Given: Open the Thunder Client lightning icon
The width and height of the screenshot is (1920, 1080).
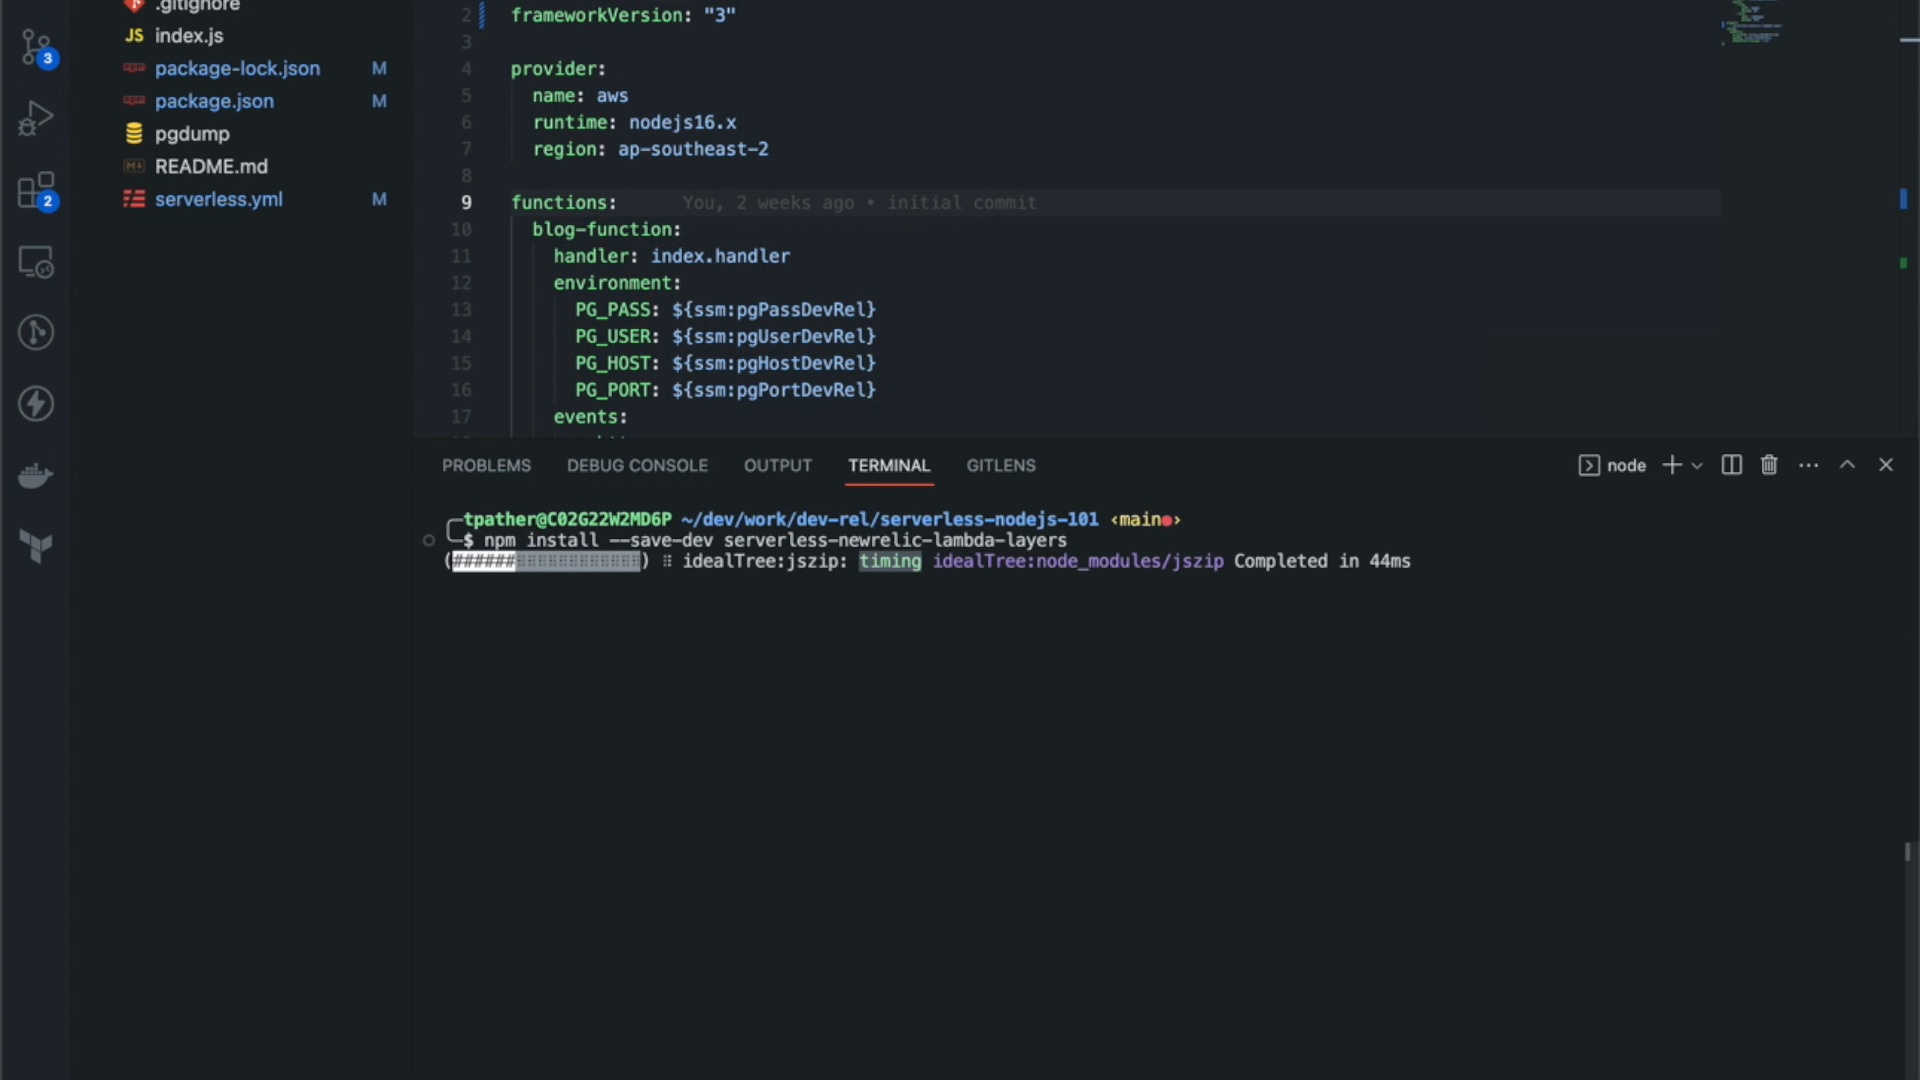Looking at the screenshot, I should pos(36,404).
